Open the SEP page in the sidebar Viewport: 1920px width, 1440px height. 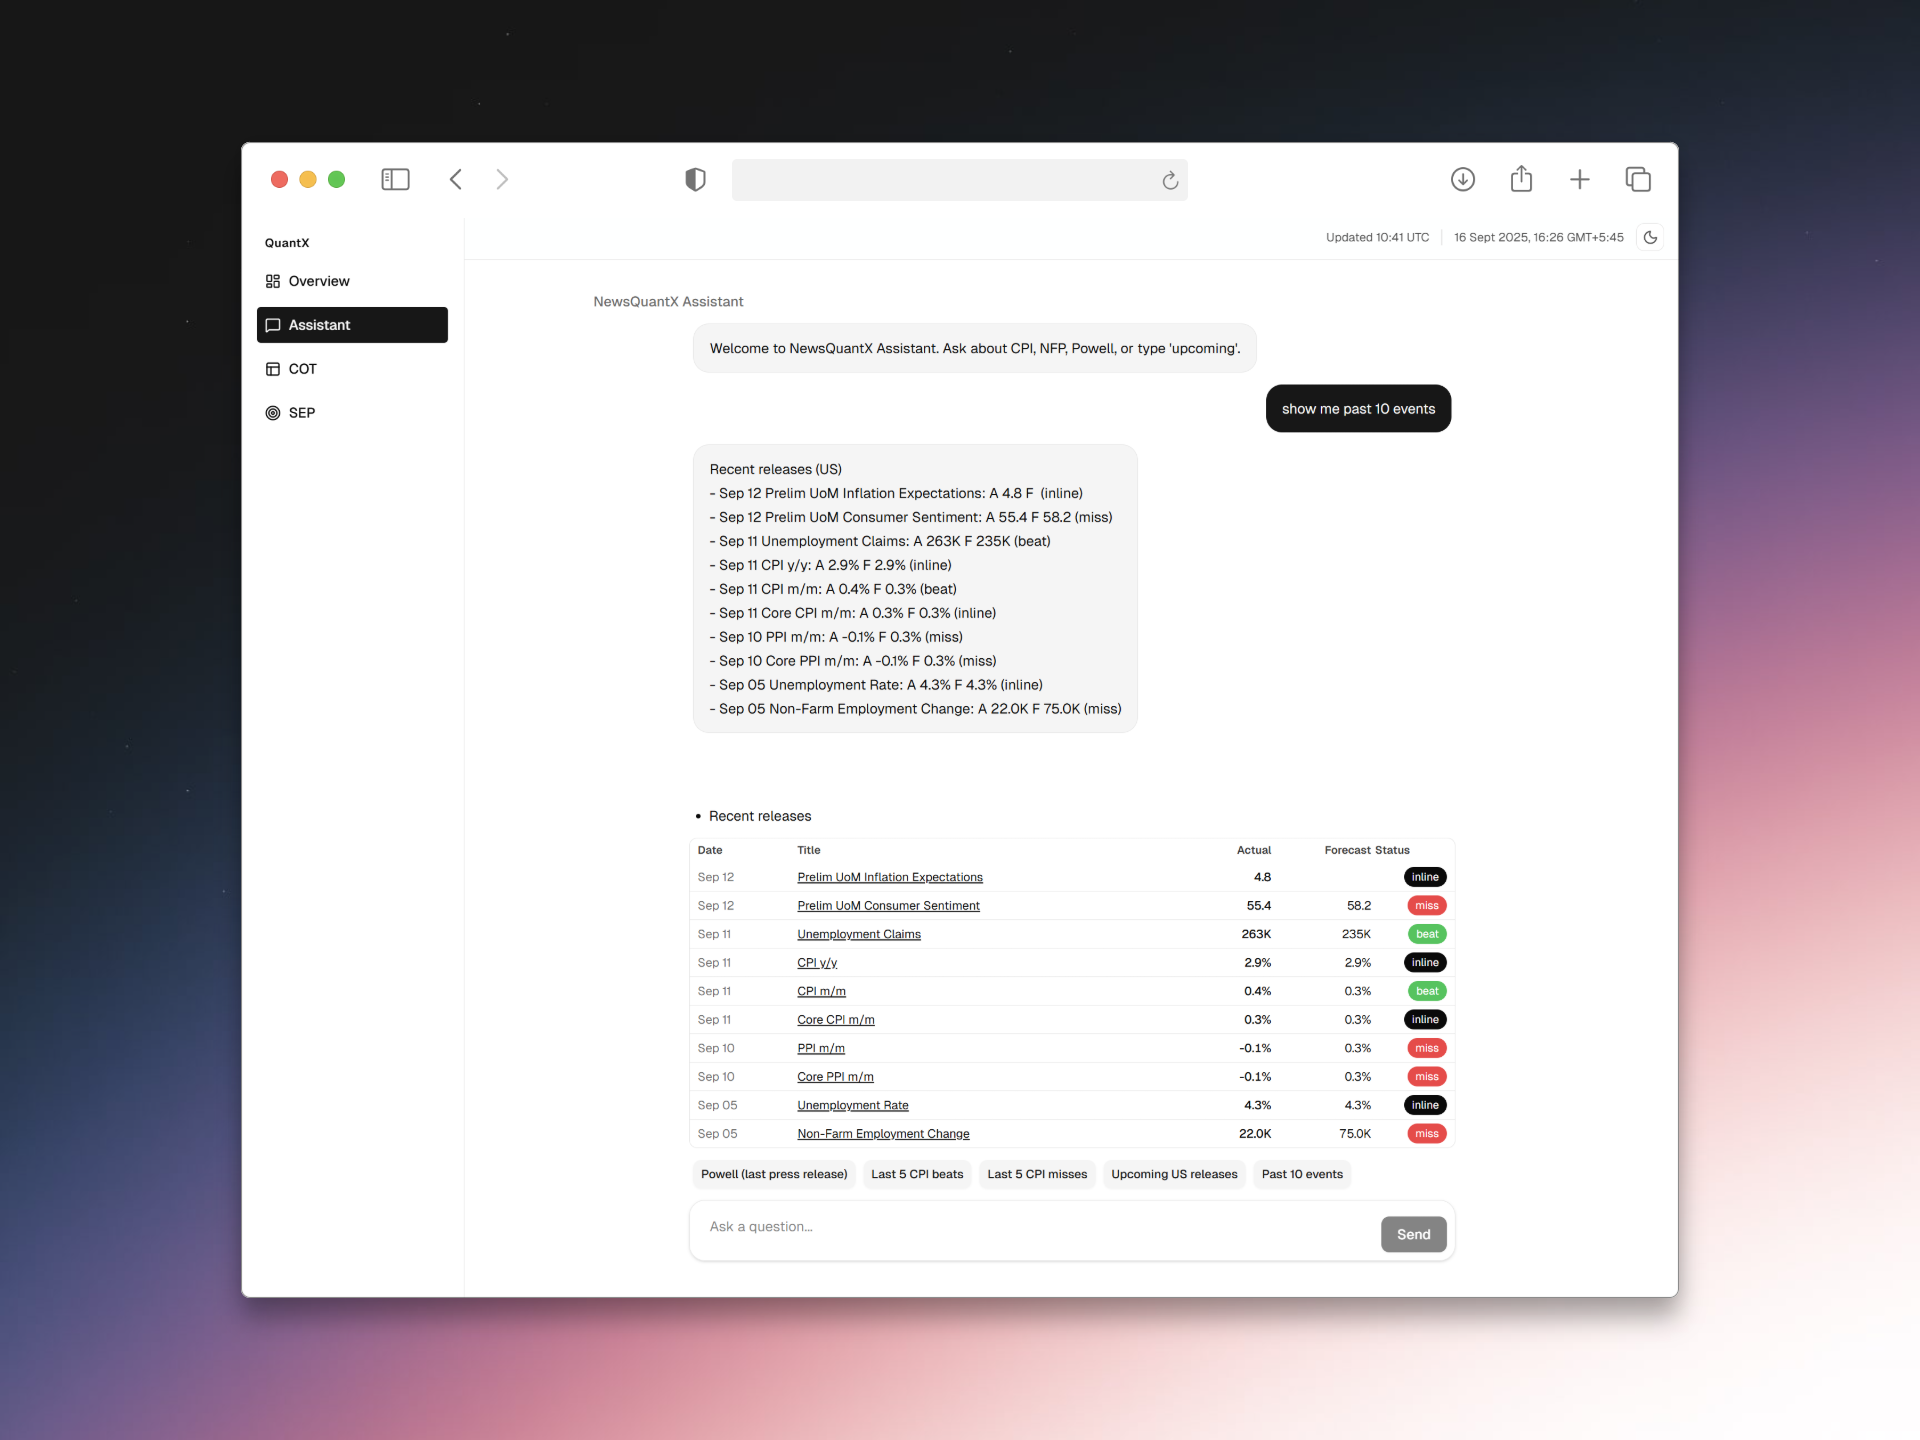click(x=301, y=413)
